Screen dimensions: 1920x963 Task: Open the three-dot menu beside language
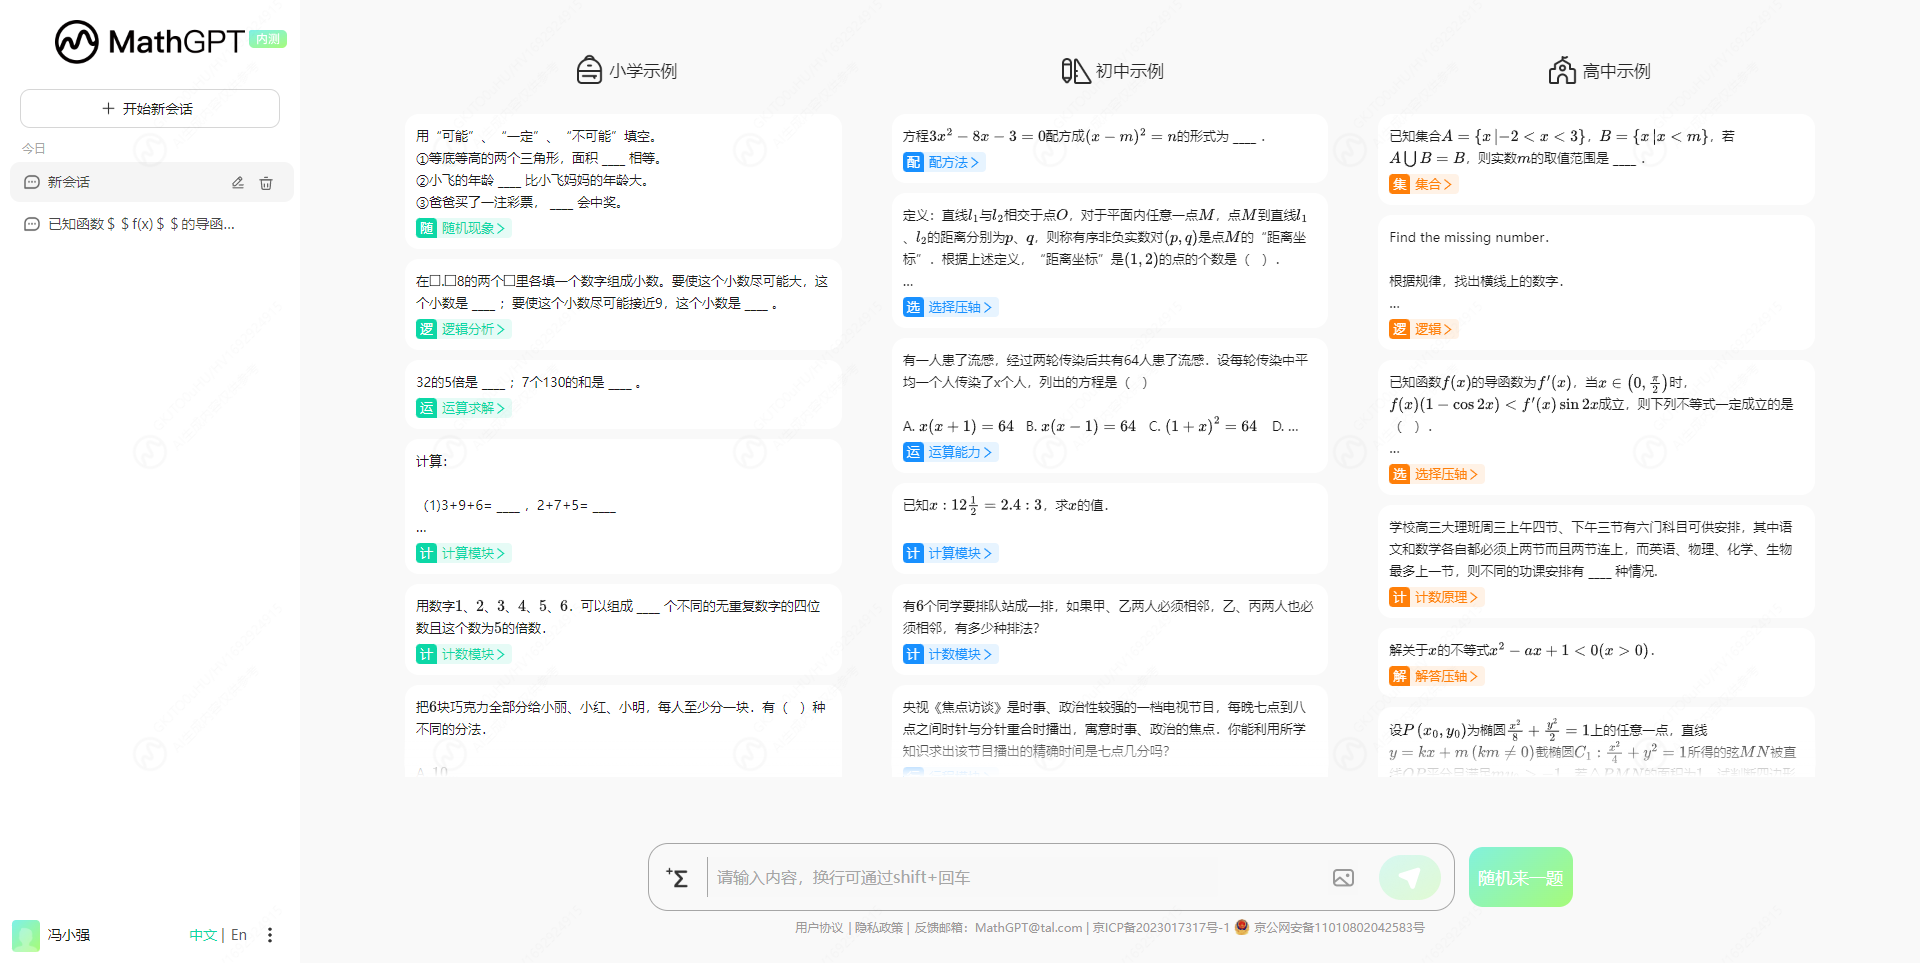coord(270,935)
